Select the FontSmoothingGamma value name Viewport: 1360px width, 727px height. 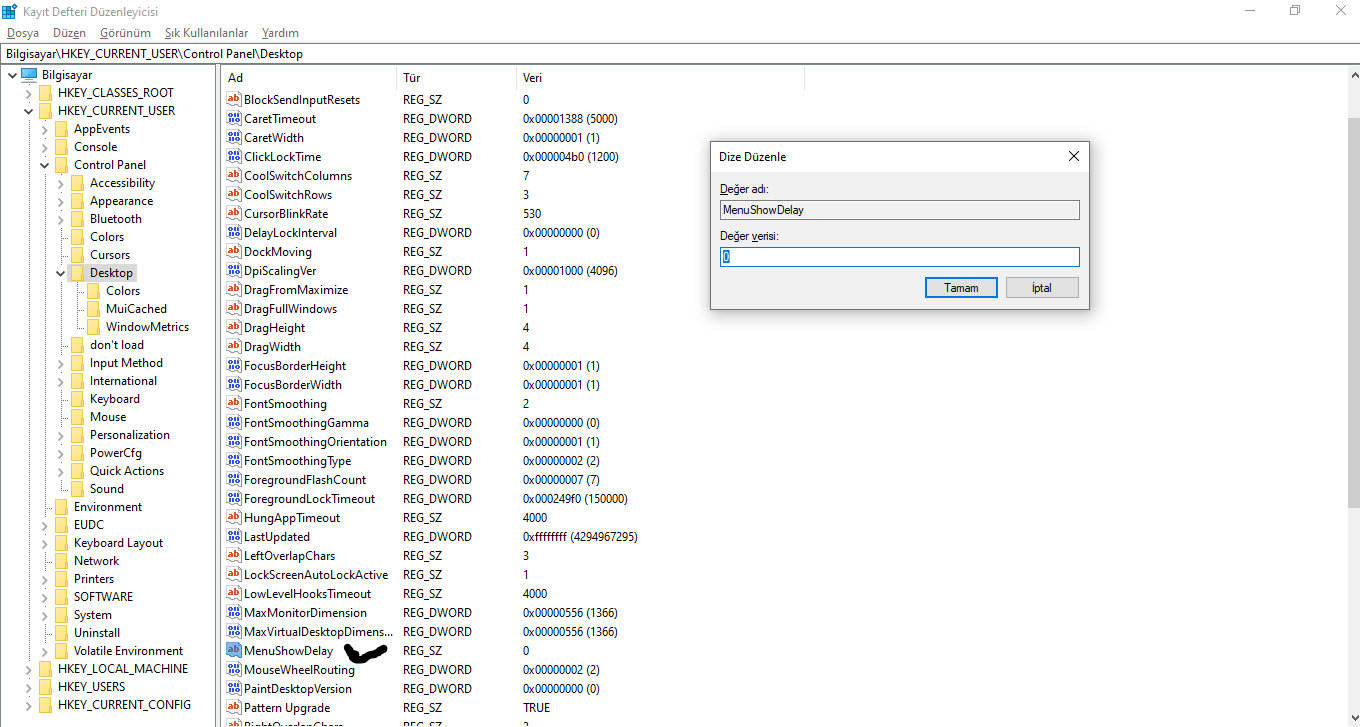point(306,423)
